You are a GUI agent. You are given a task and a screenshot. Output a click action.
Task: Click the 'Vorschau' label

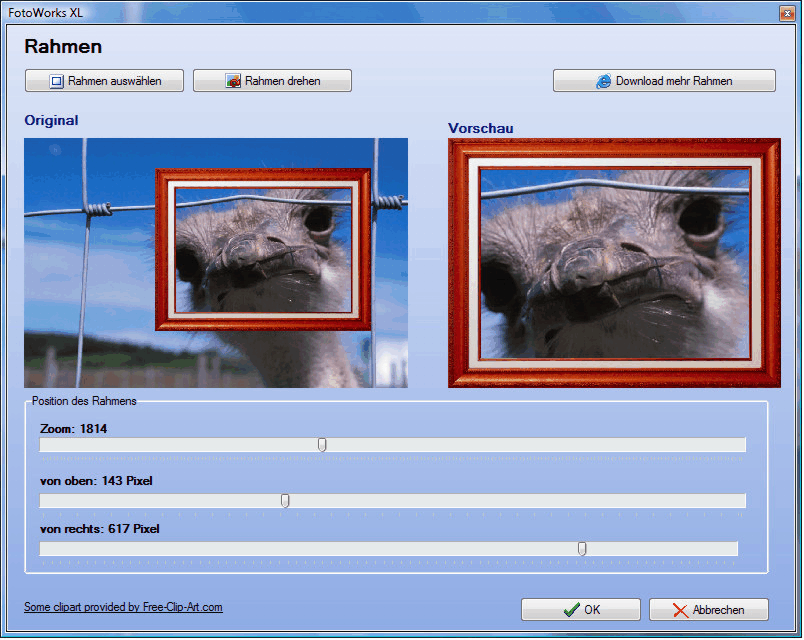tap(480, 128)
